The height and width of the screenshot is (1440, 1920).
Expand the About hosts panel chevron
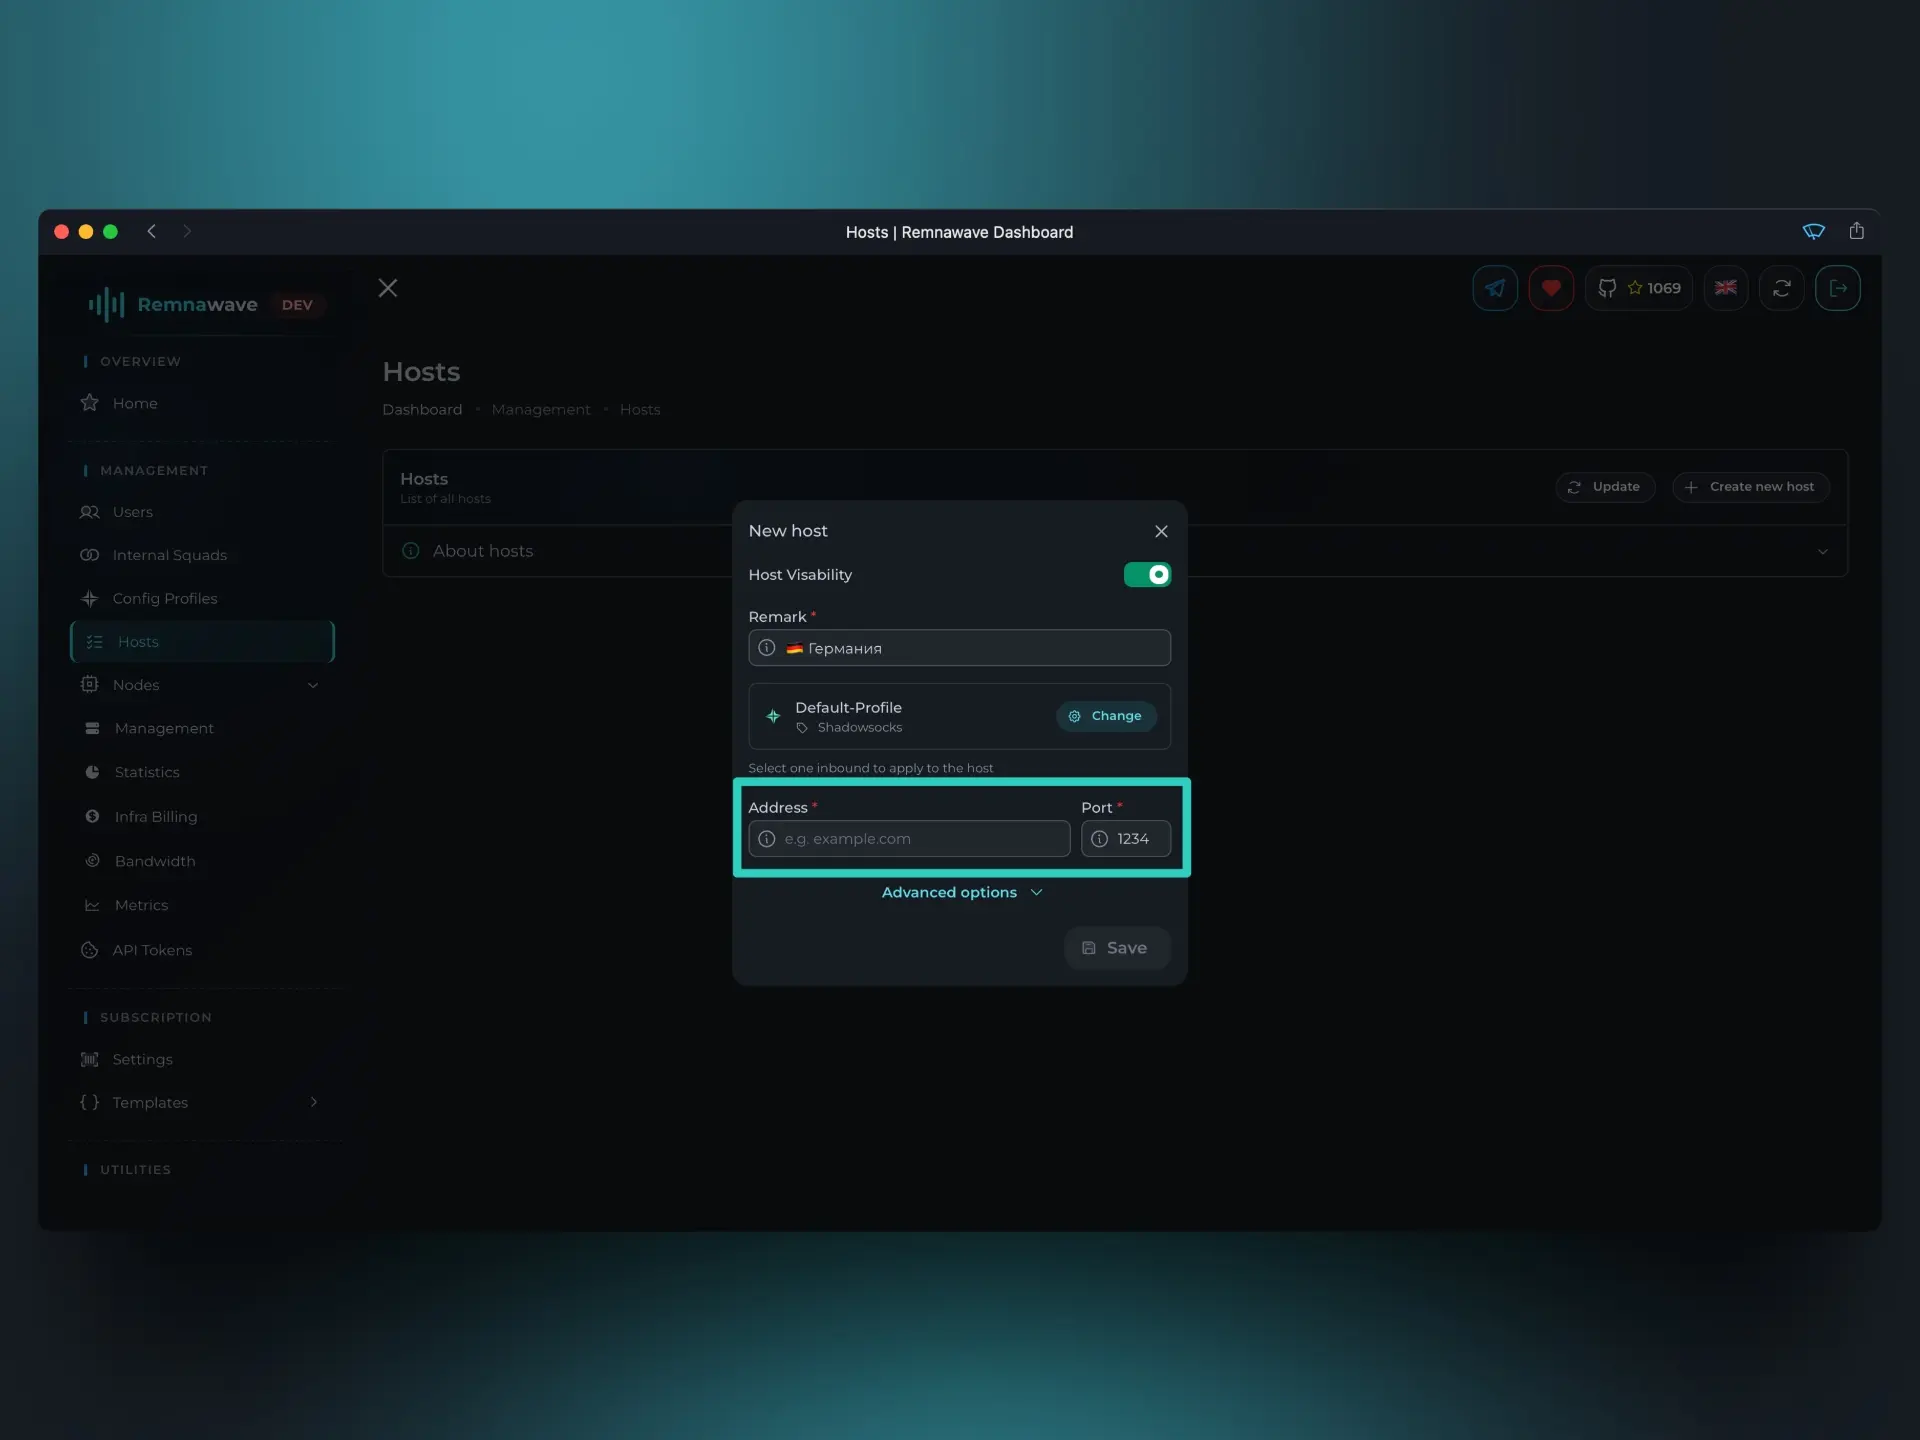point(1823,551)
